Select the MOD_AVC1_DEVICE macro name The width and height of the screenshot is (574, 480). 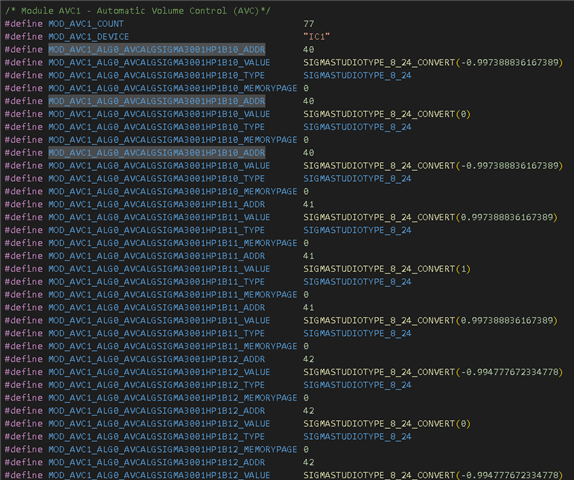coord(89,37)
